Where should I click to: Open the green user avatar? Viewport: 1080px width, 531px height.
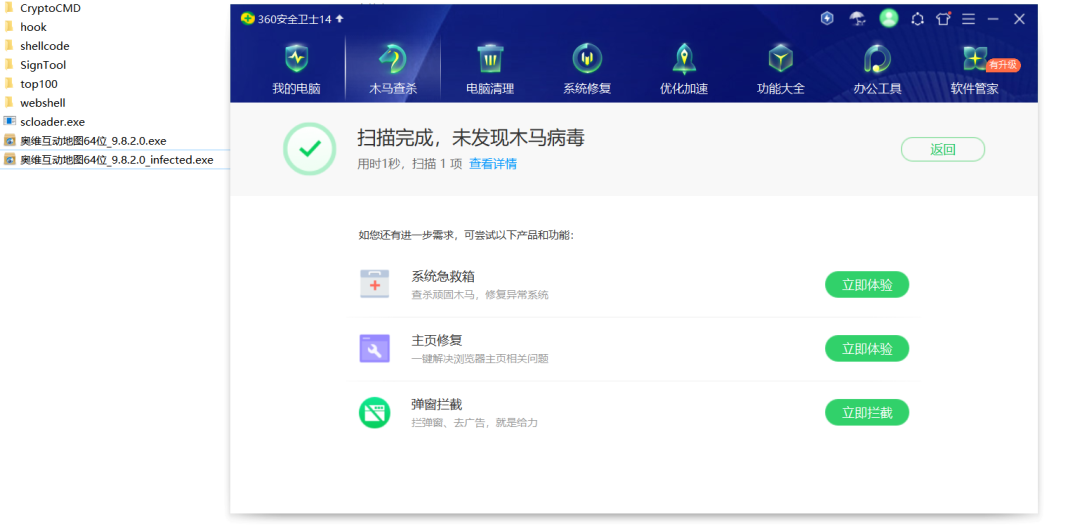(889, 19)
